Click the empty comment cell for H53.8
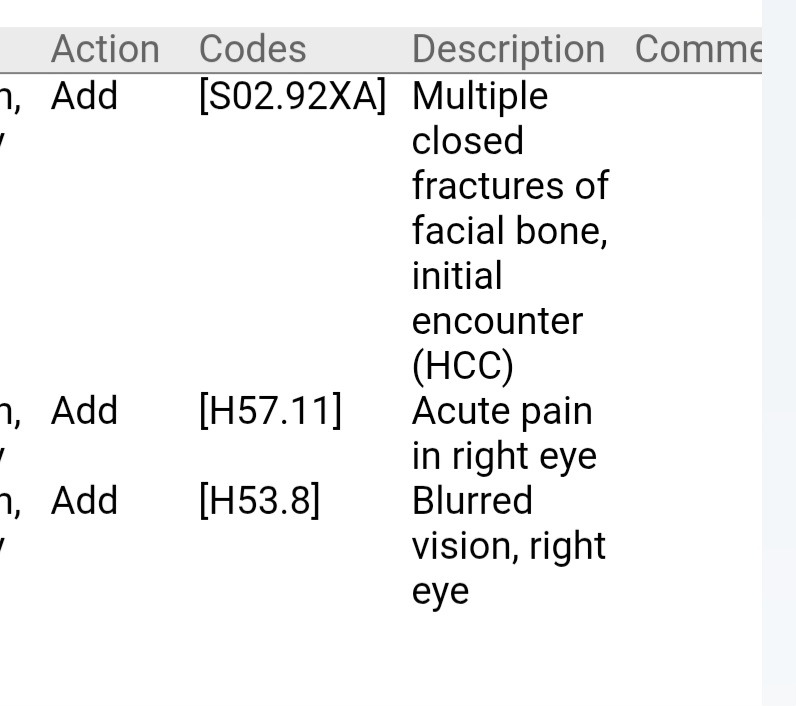Image resolution: width=796 pixels, height=706 pixels. point(697,545)
